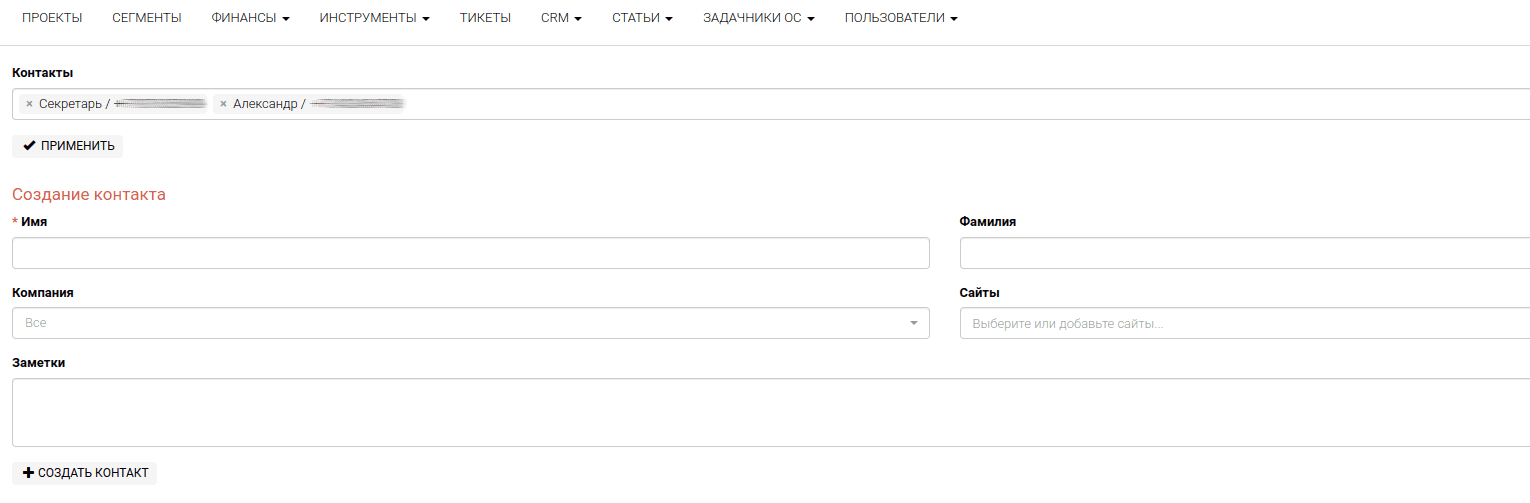Viewport: 1530px width, 503px height.
Task: Open the CRM dropdown menu
Action: (x=560, y=18)
